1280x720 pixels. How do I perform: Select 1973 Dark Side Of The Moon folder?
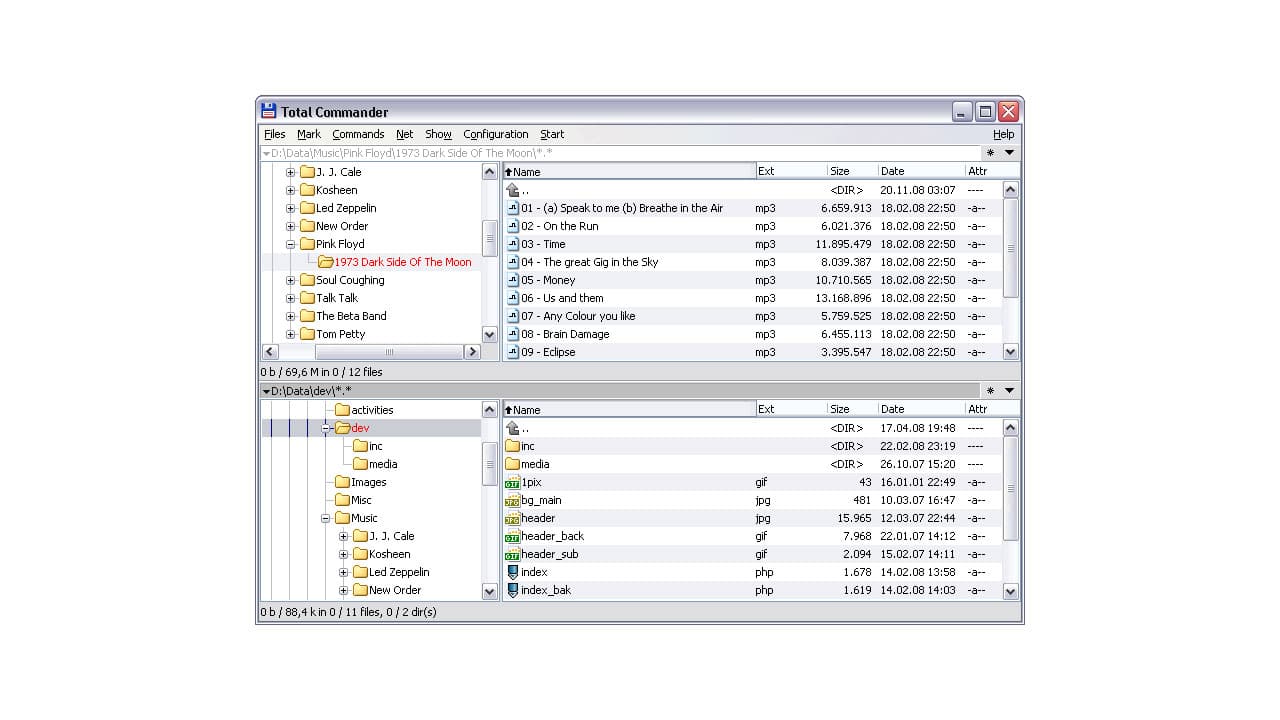pyautogui.click(x=402, y=262)
